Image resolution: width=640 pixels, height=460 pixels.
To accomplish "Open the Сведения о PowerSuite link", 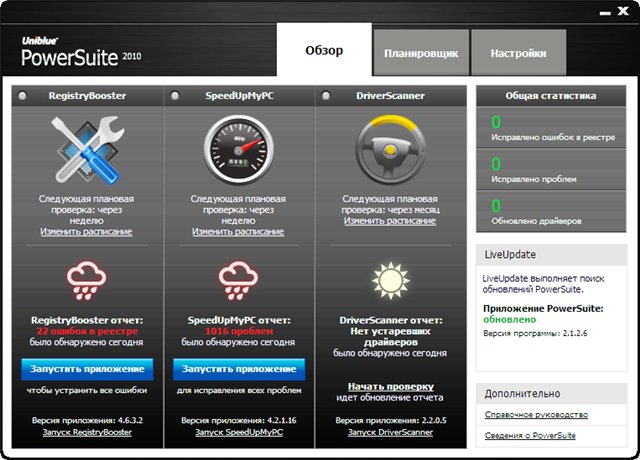I will point(530,436).
